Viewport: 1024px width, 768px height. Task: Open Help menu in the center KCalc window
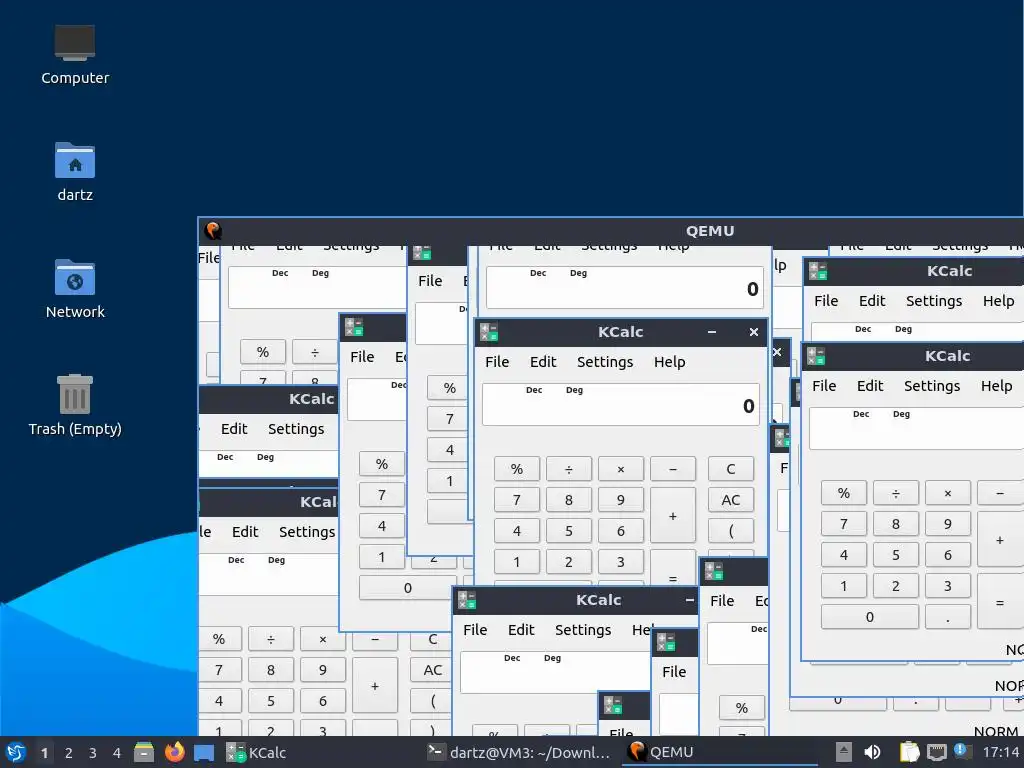[x=669, y=362]
